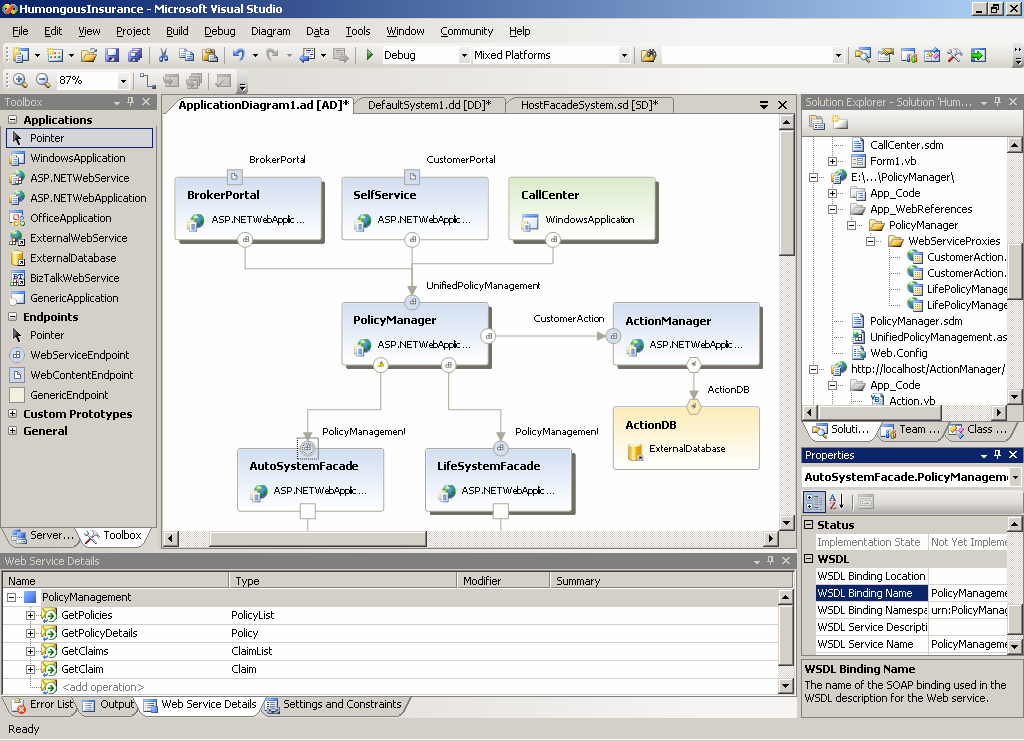Screen dimensions: 1024x742
Task: Click the Zoom Out magnifier icon
Action: tap(43, 80)
